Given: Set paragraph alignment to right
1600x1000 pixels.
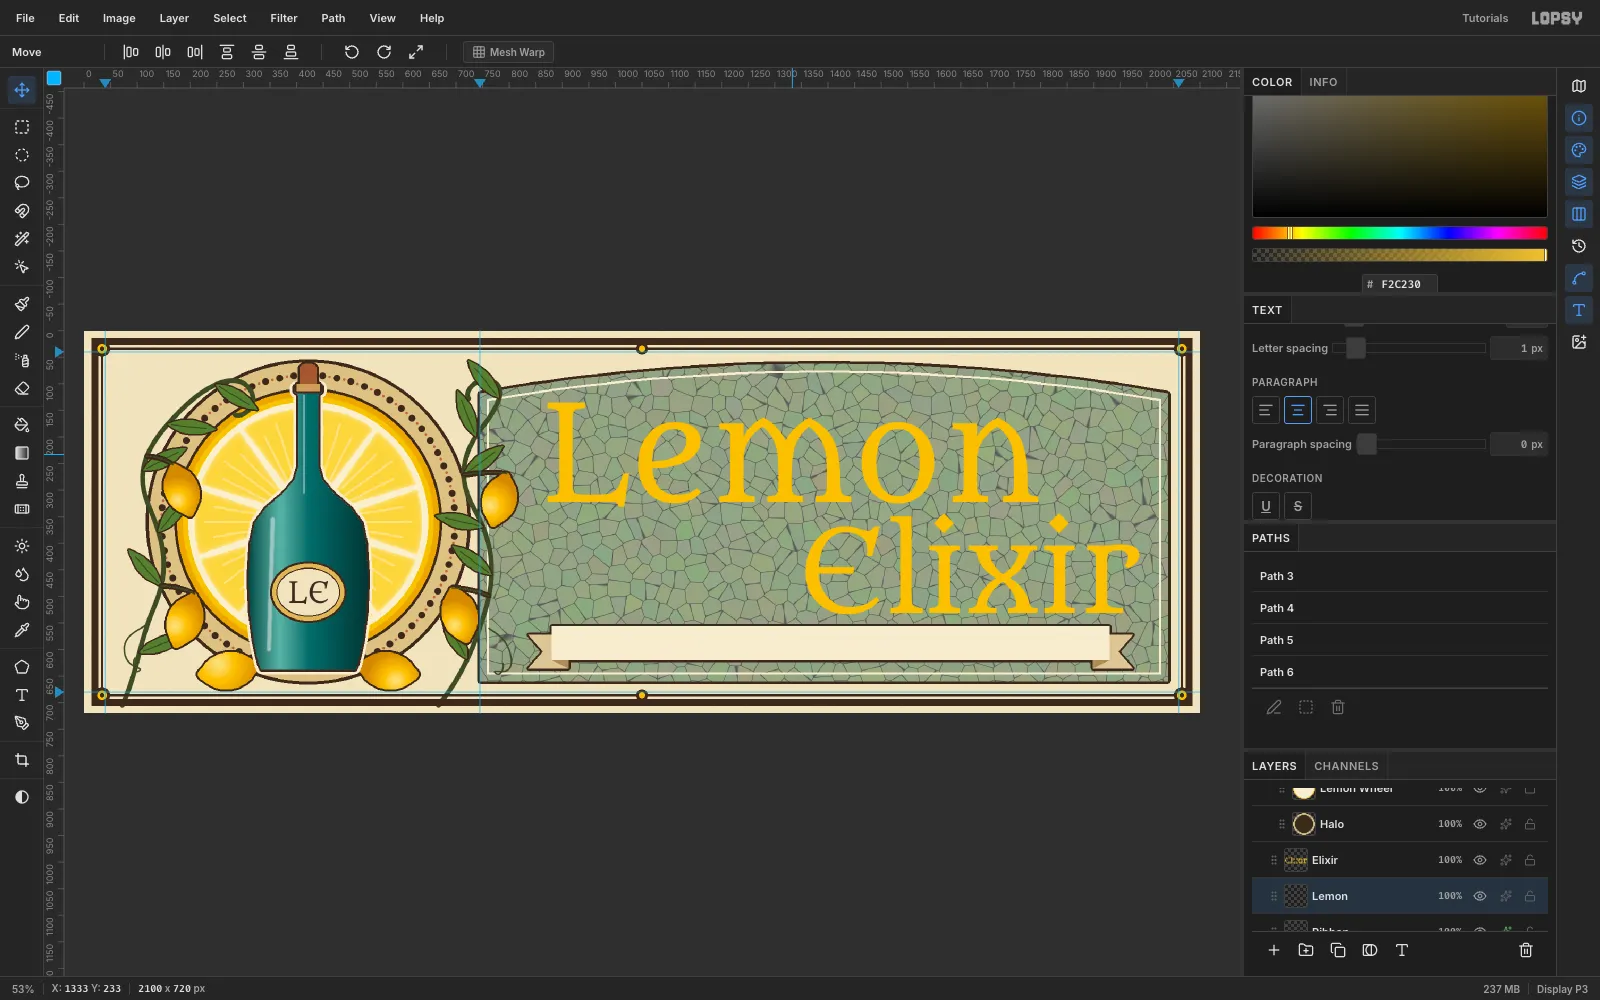Looking at the screenshot, I should [1330, 410].
